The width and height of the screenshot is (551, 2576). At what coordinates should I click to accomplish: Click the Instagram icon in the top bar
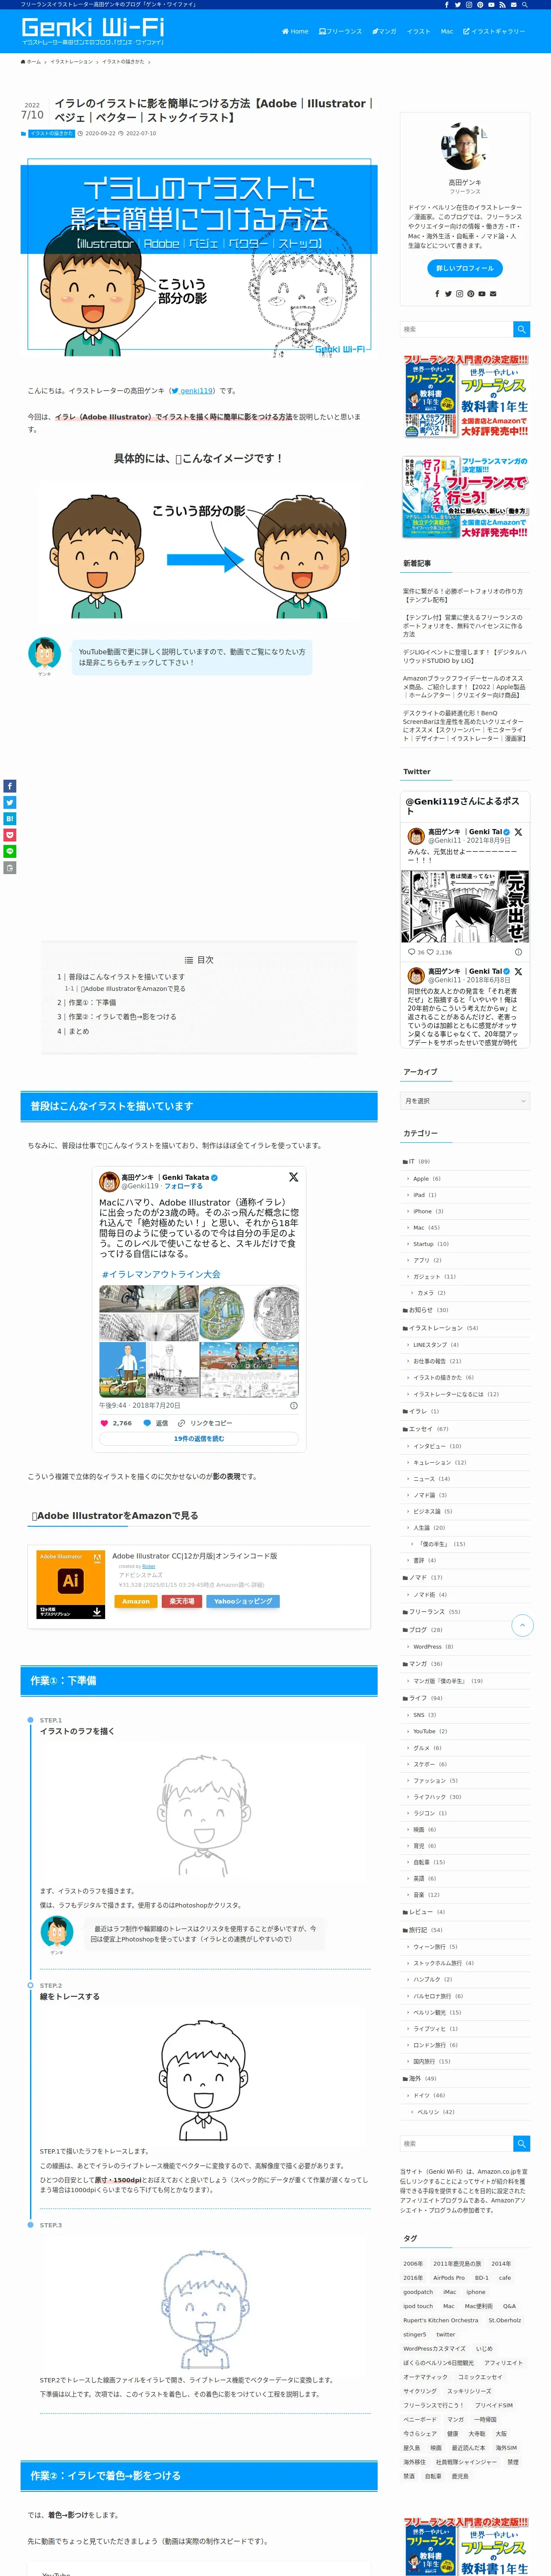[469, 5]
